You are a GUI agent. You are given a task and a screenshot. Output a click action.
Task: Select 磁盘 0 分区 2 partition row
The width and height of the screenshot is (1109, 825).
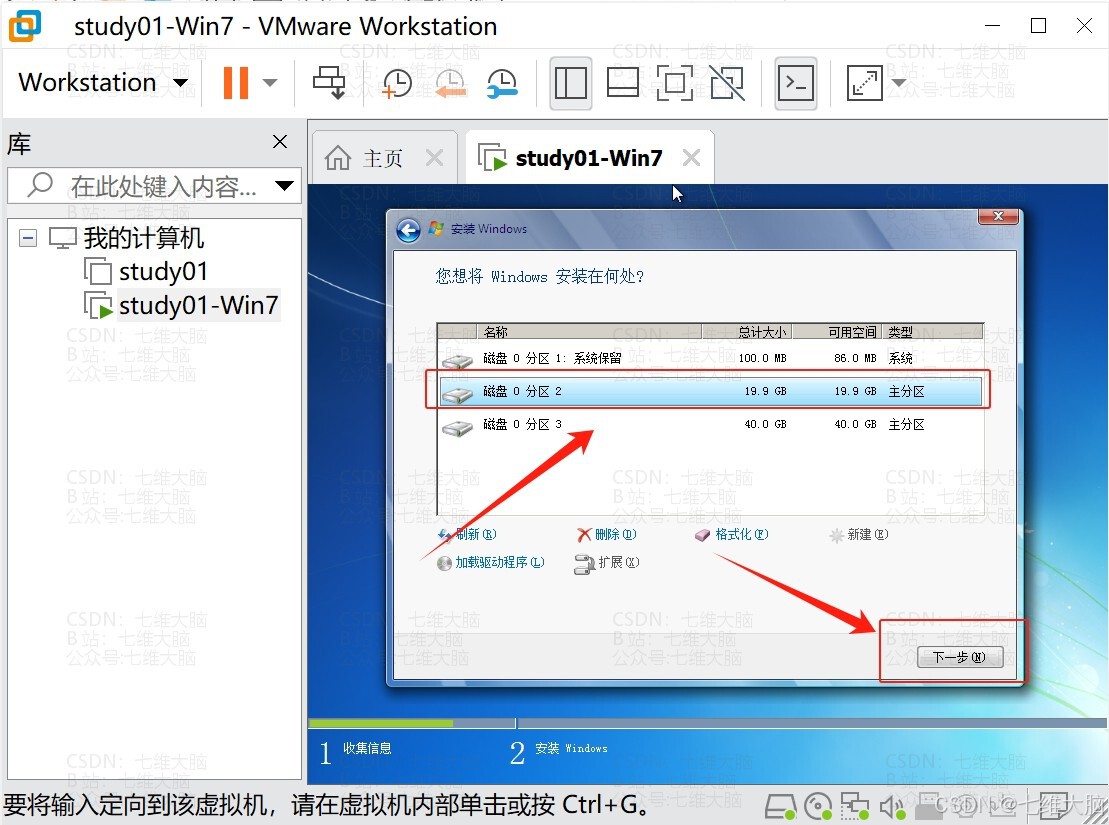pos(710,391)
